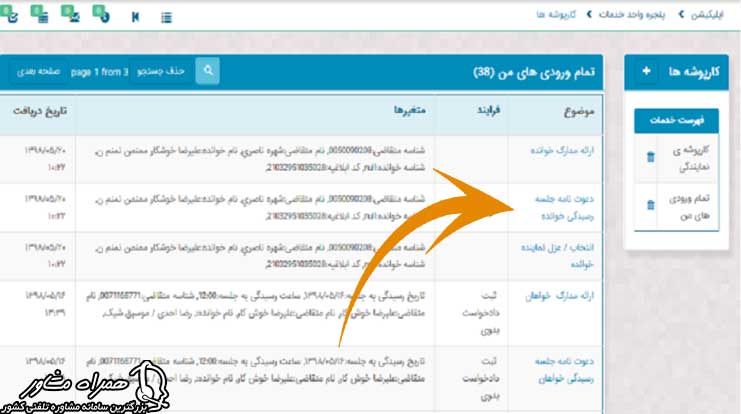Click the فهرست خدمات header tab
The width and height of the screenshot is (741, 414).
[x=676, y=121]
